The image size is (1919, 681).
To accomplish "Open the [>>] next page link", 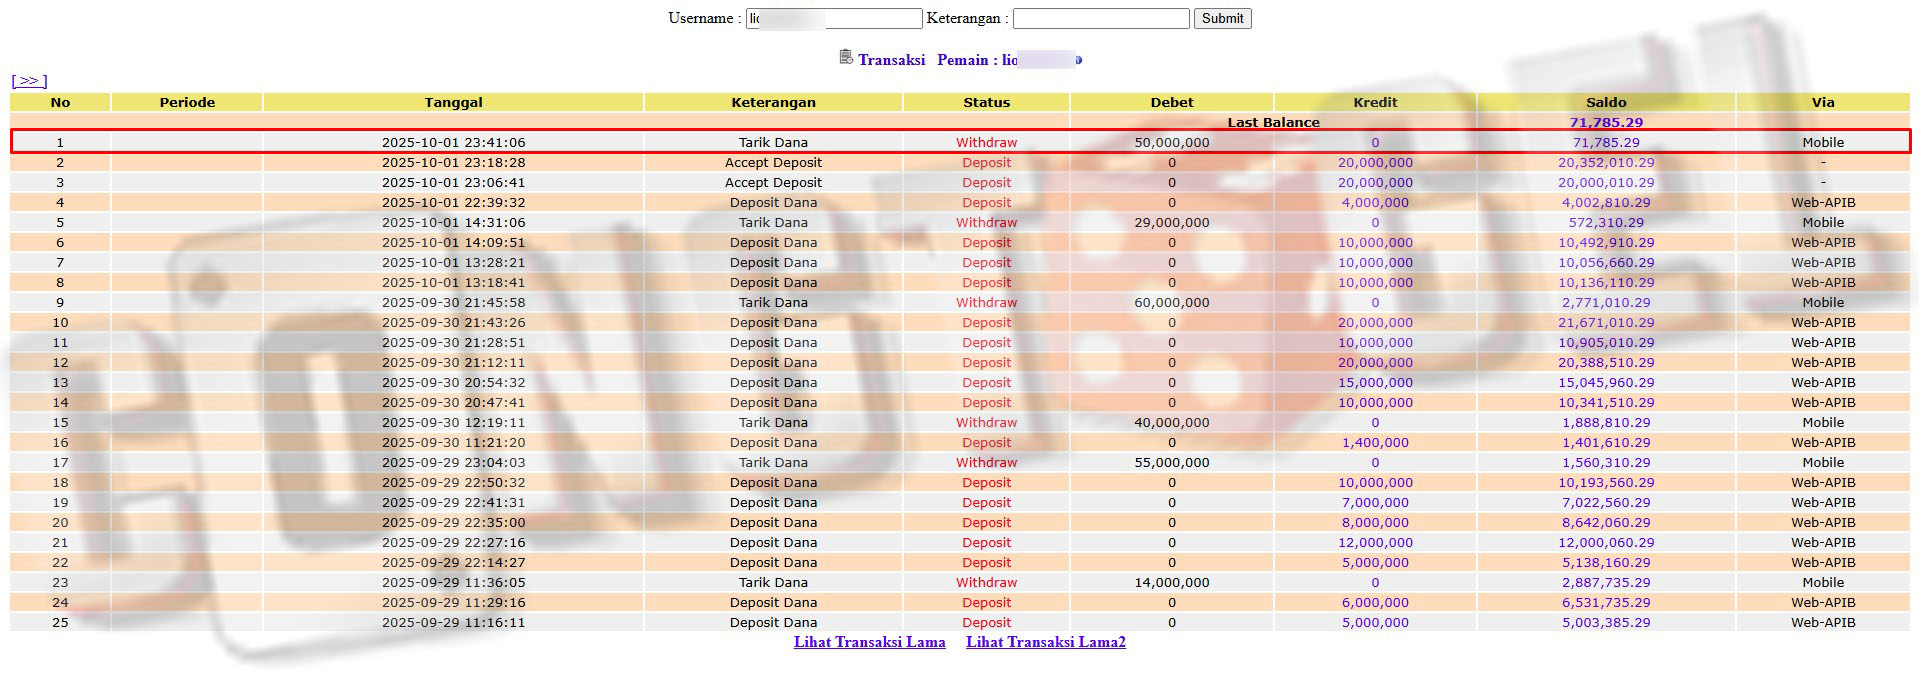I will point(29,81).
